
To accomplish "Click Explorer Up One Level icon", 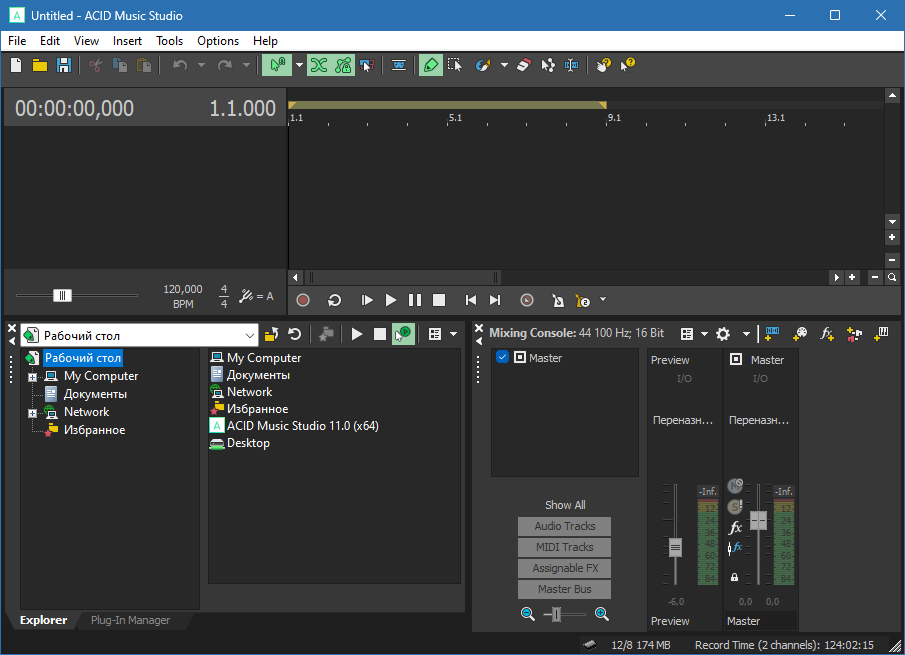I will coord(271,334).
